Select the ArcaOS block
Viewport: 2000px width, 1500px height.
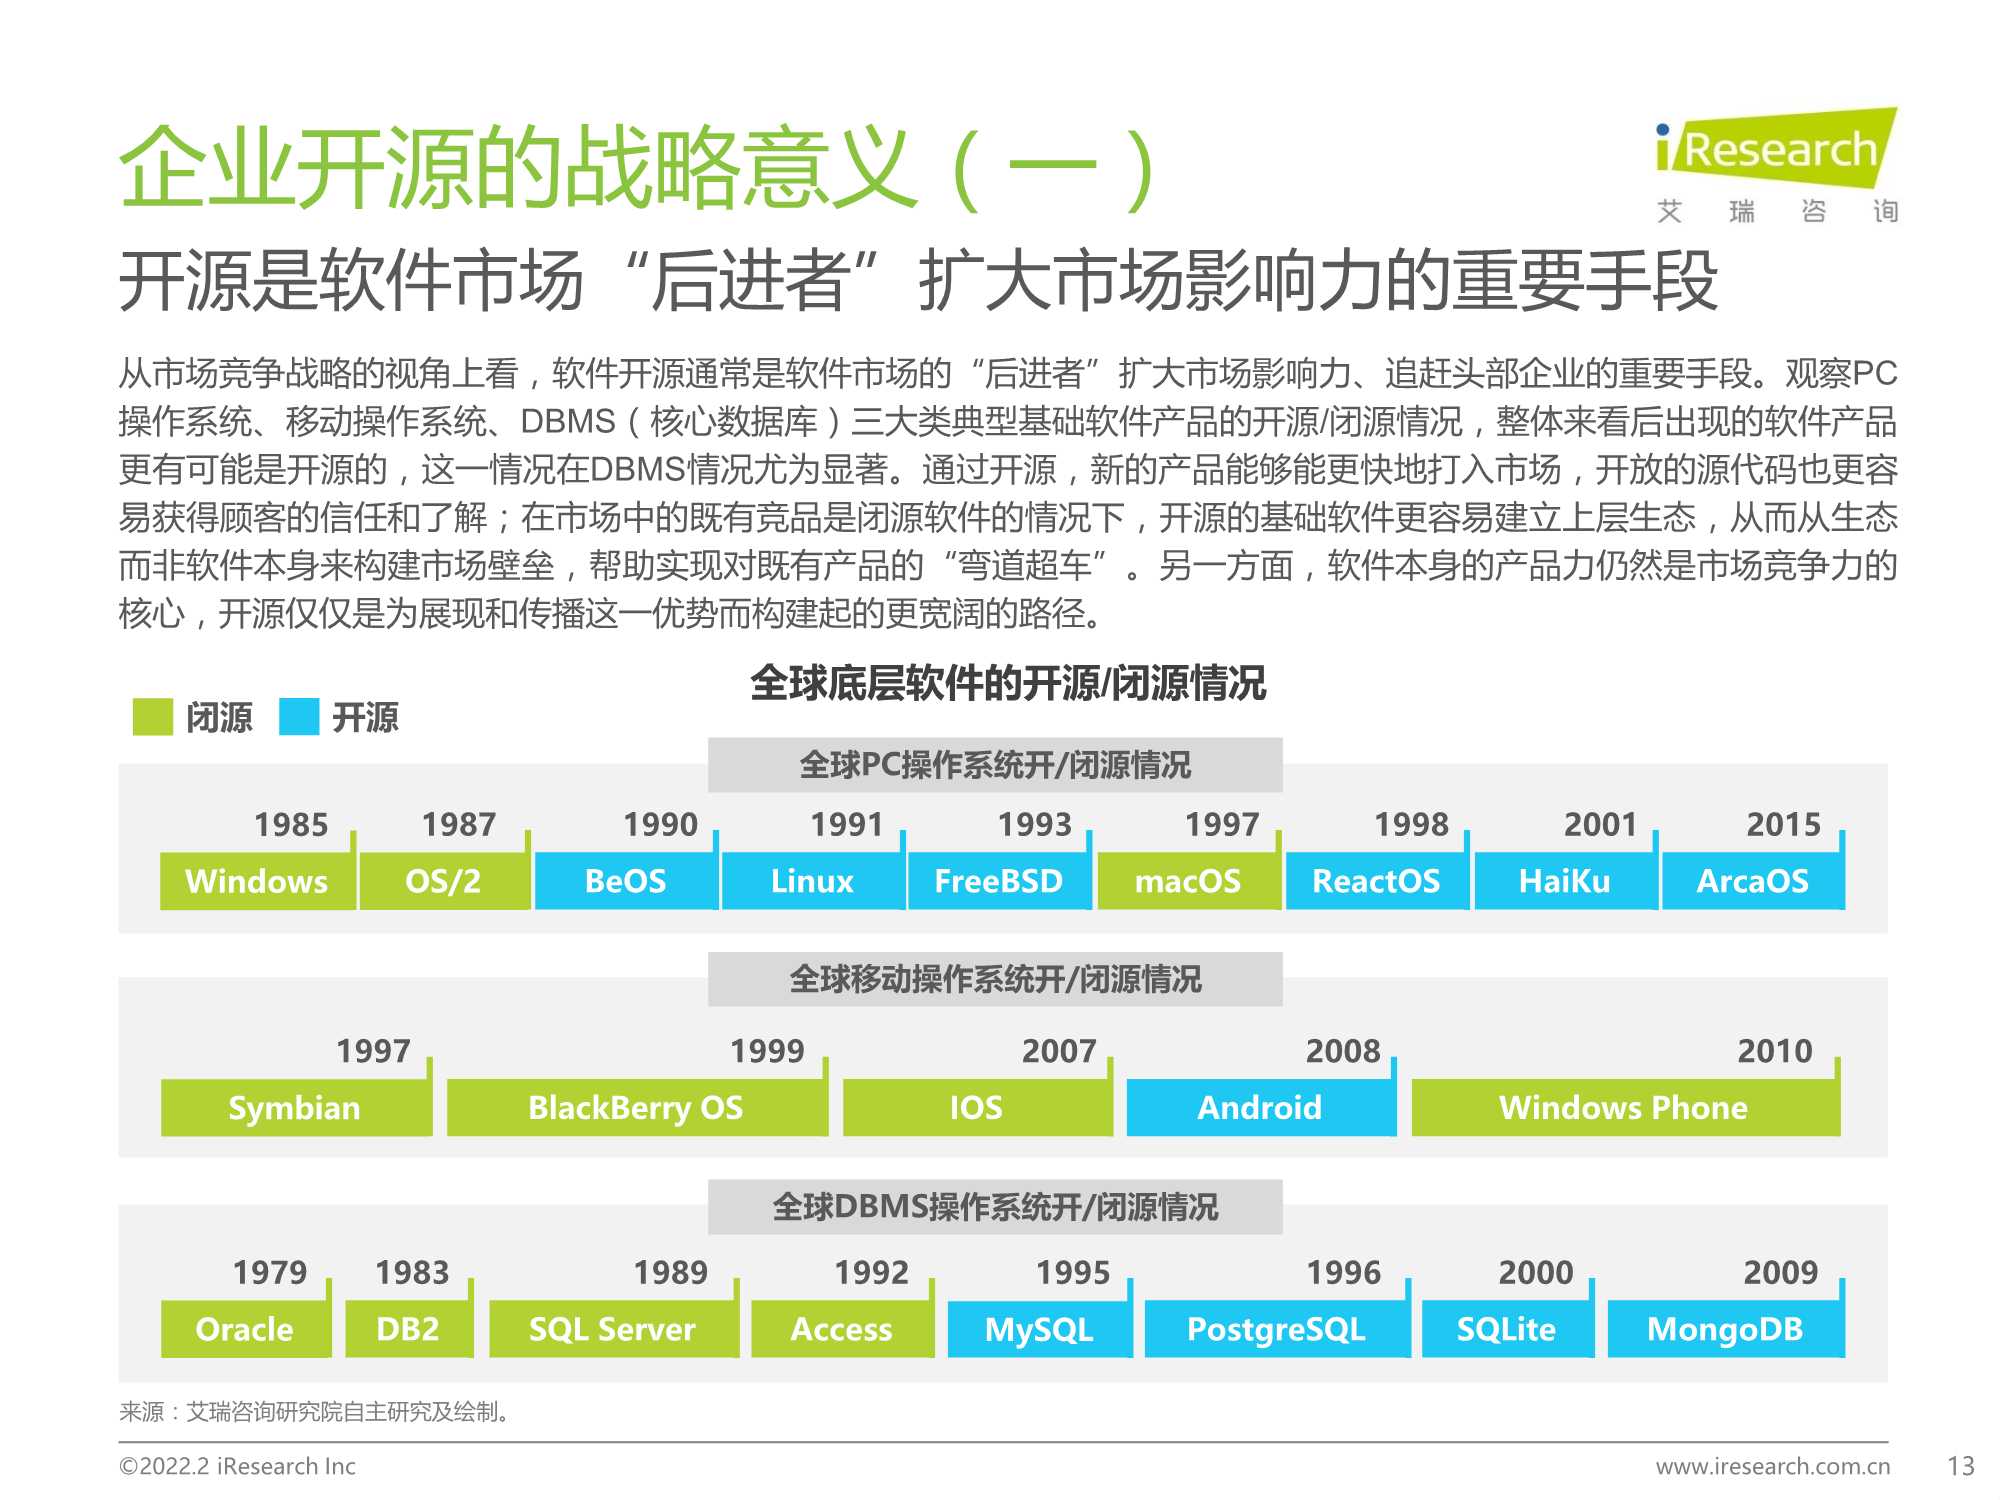pyautogui.click(x=1753, y=881)
